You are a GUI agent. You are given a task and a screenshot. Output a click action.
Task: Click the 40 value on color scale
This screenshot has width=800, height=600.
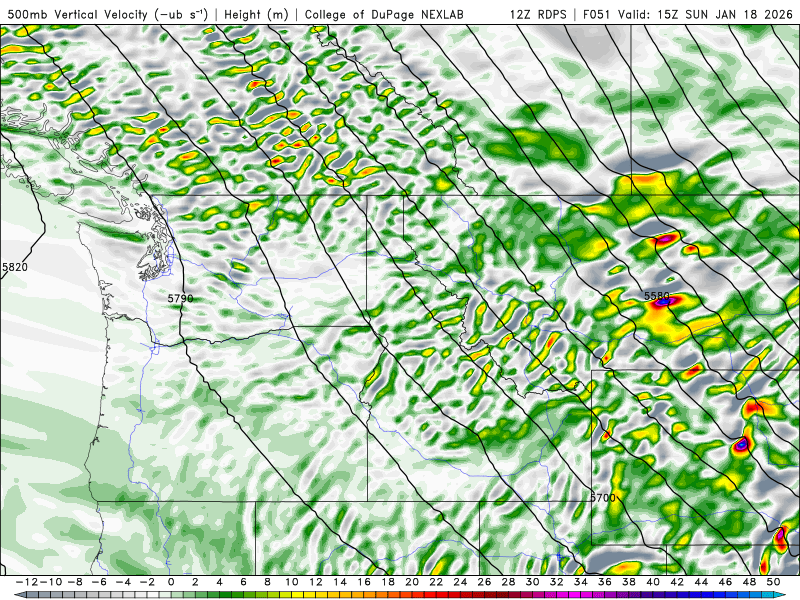[x=653, y=582]
